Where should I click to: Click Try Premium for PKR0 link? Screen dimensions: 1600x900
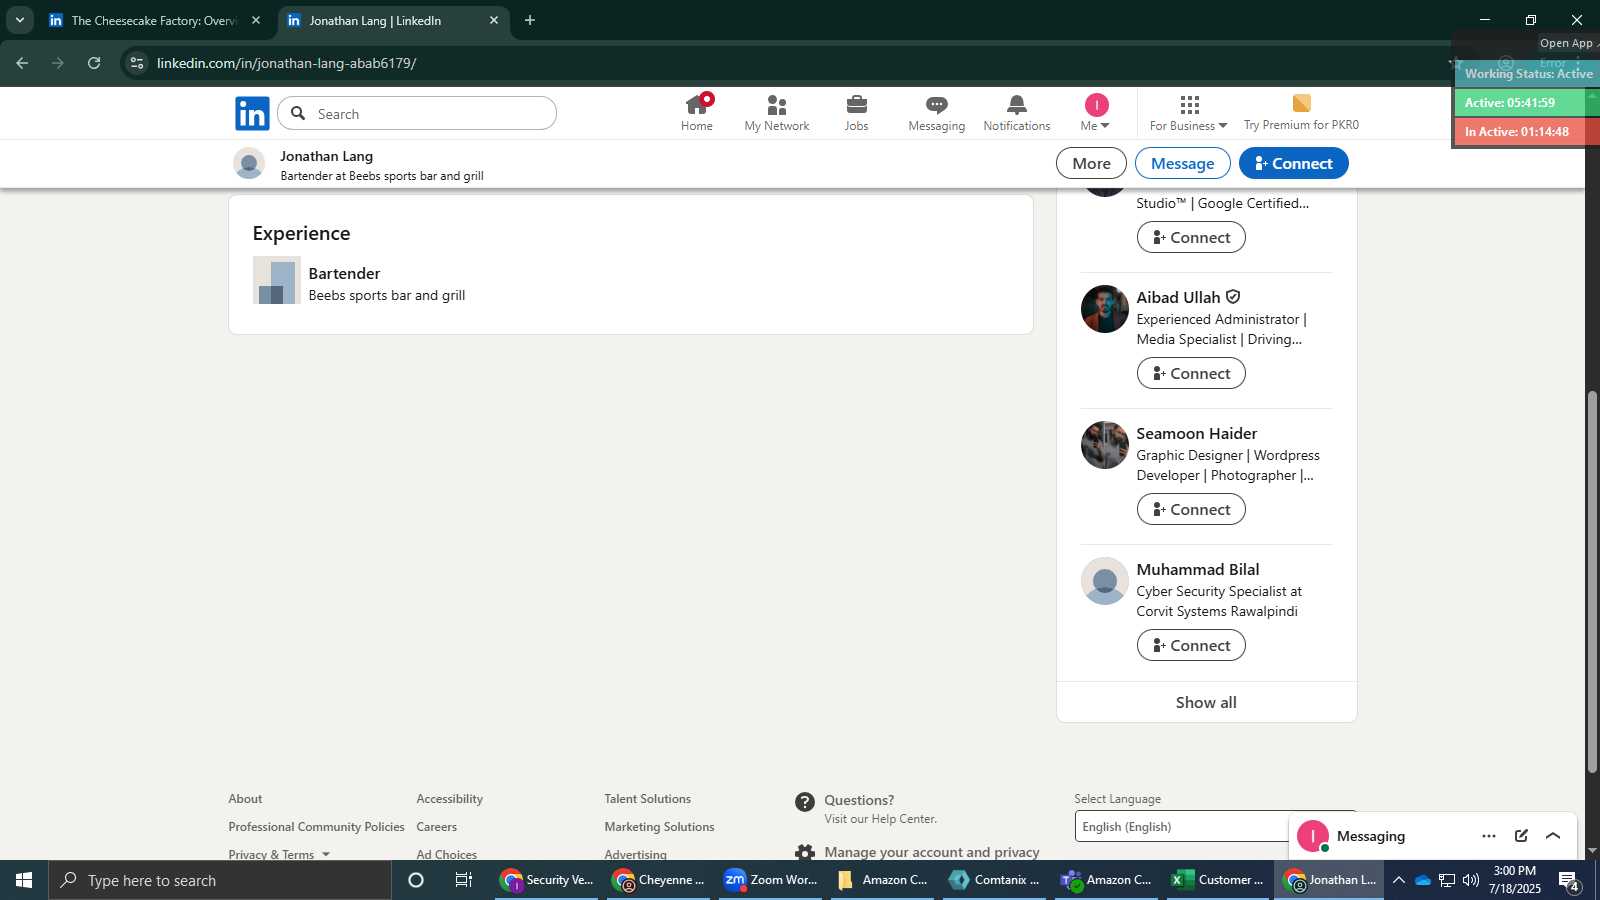pyautogui.click(x=1301, y=113)
